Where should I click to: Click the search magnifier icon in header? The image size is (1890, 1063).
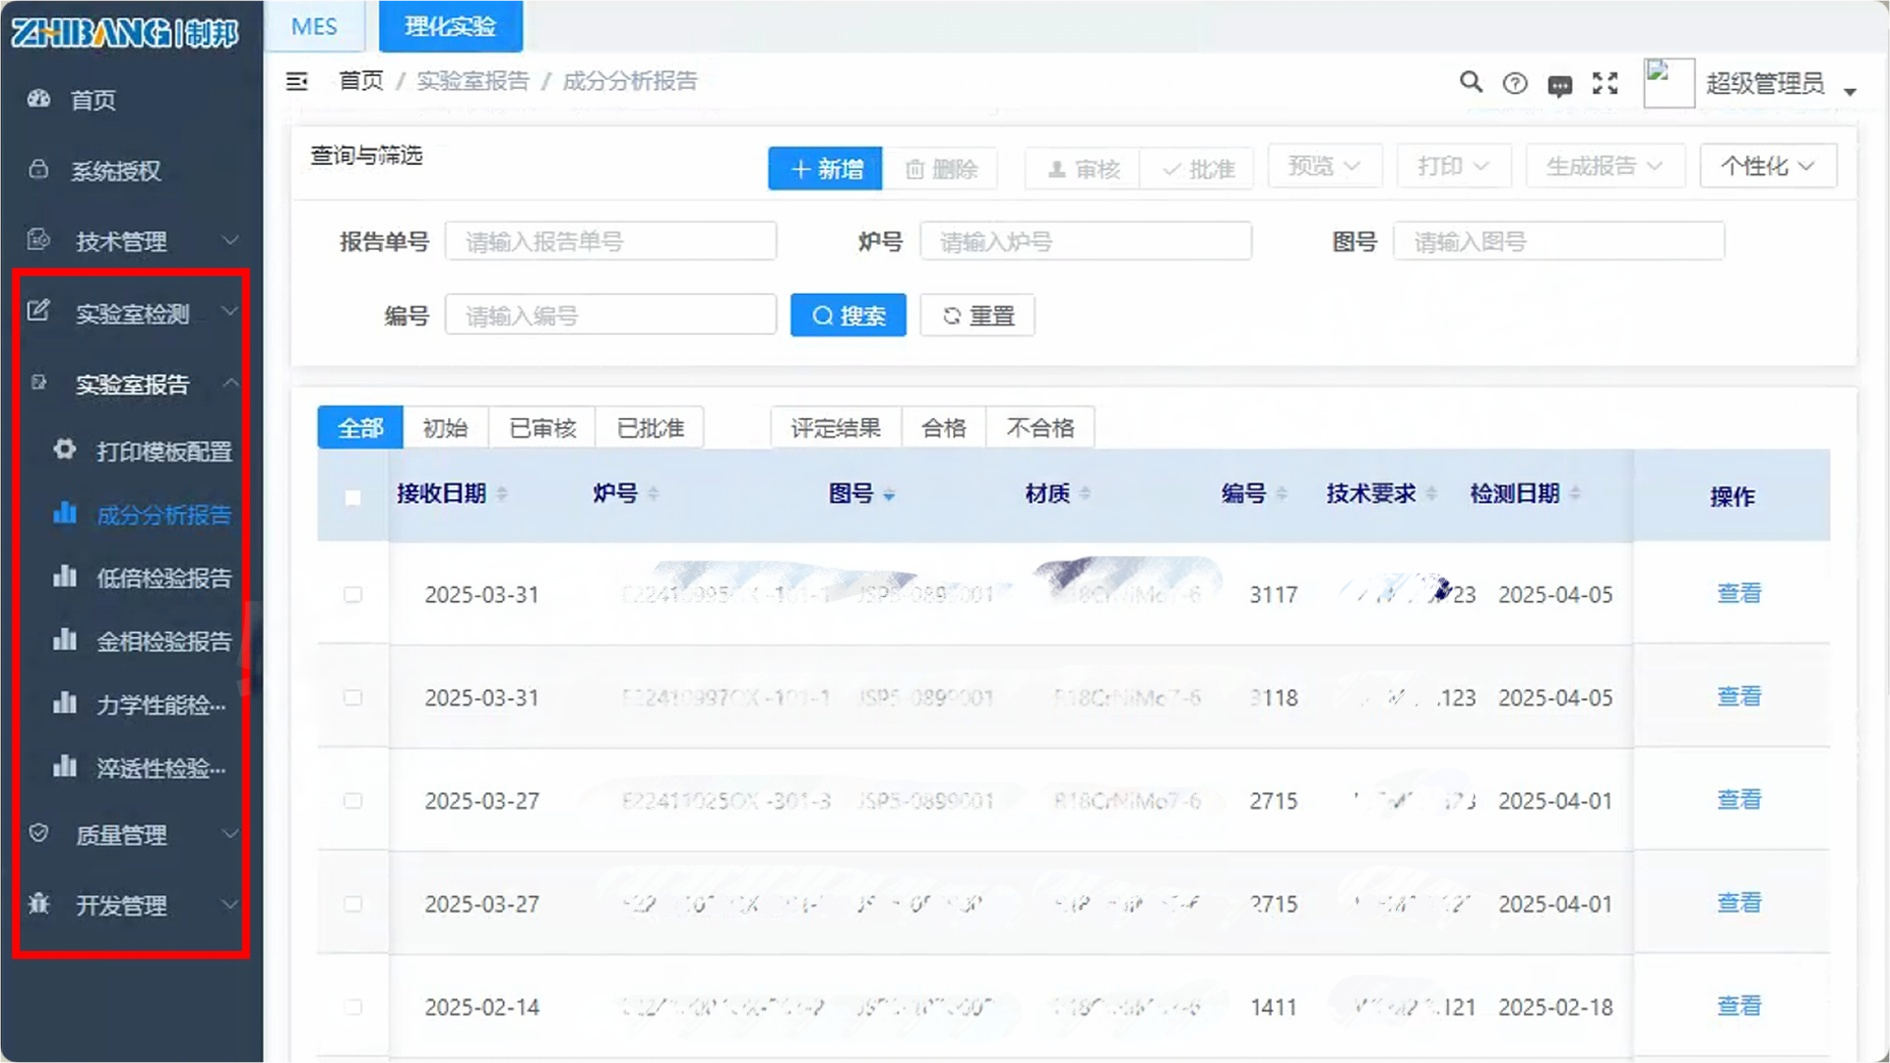(1469, 83)
